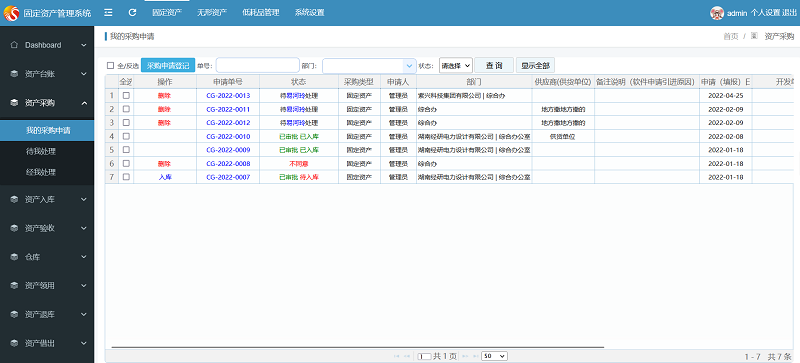Open the 状态 请选择 status dropdown

coord(456,65)
